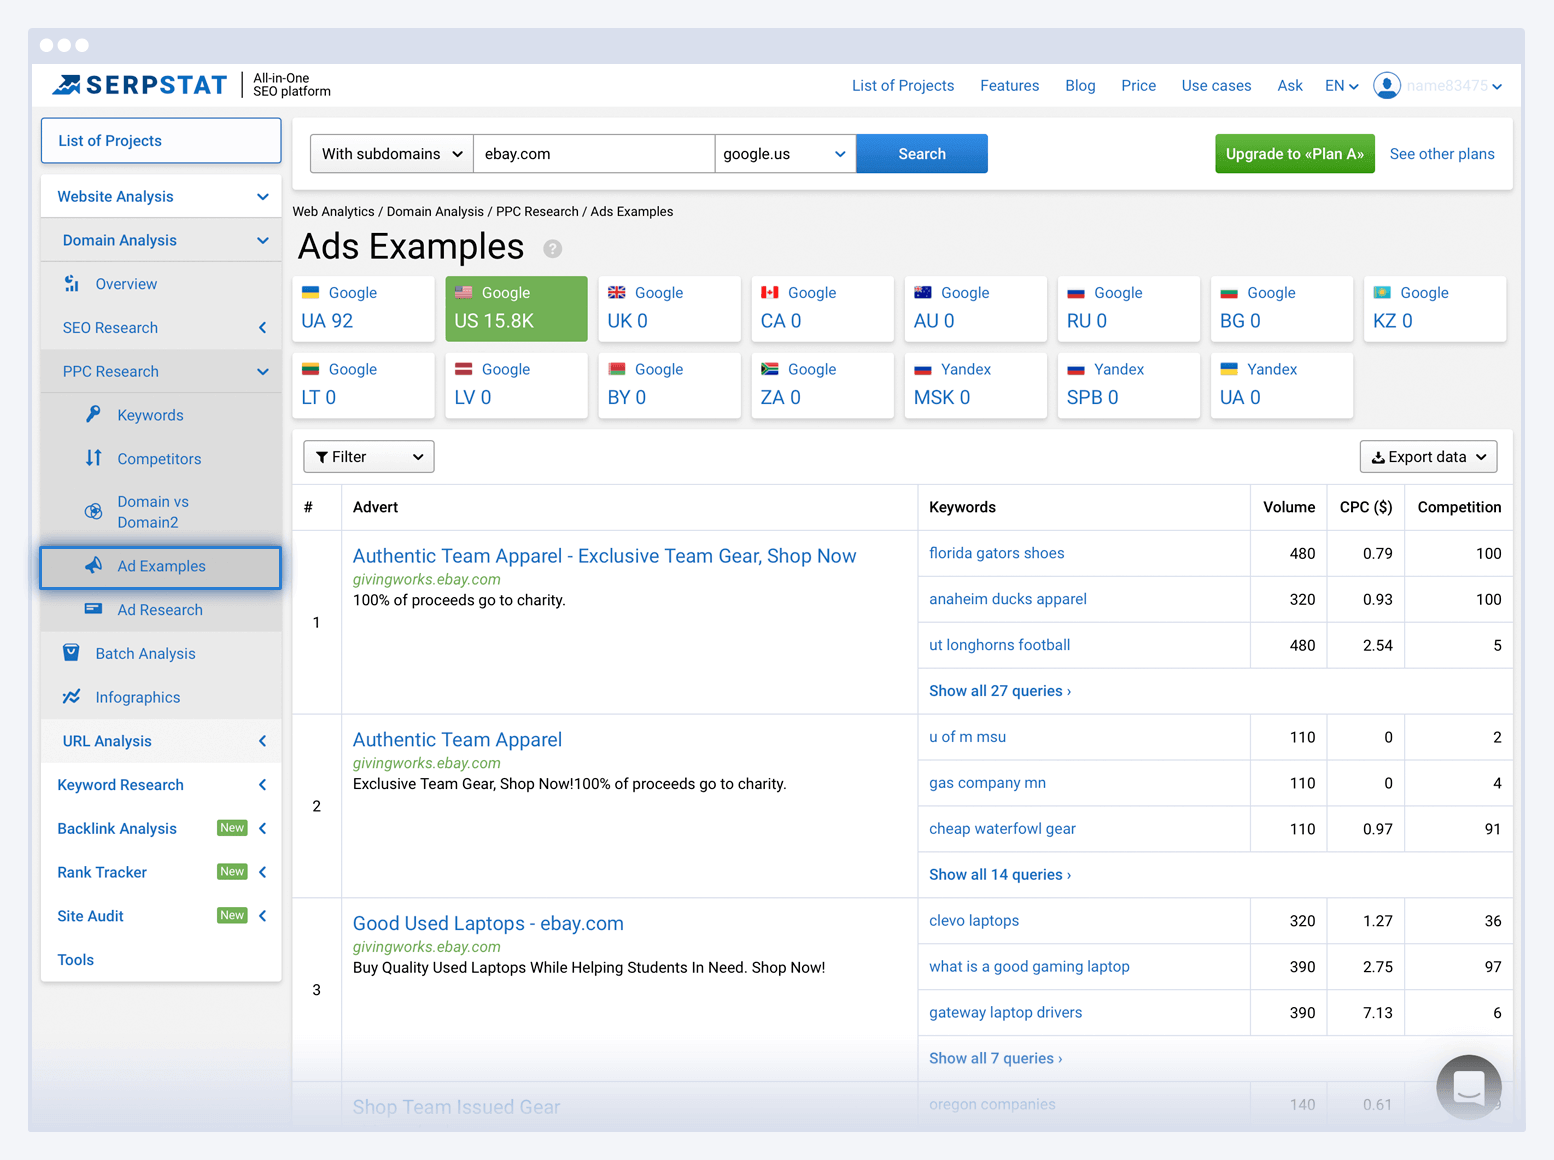This screenshot has width=1554, height=1160.
Task: Click the domain input field with ebay.com
Action: [x=594, y=154]
